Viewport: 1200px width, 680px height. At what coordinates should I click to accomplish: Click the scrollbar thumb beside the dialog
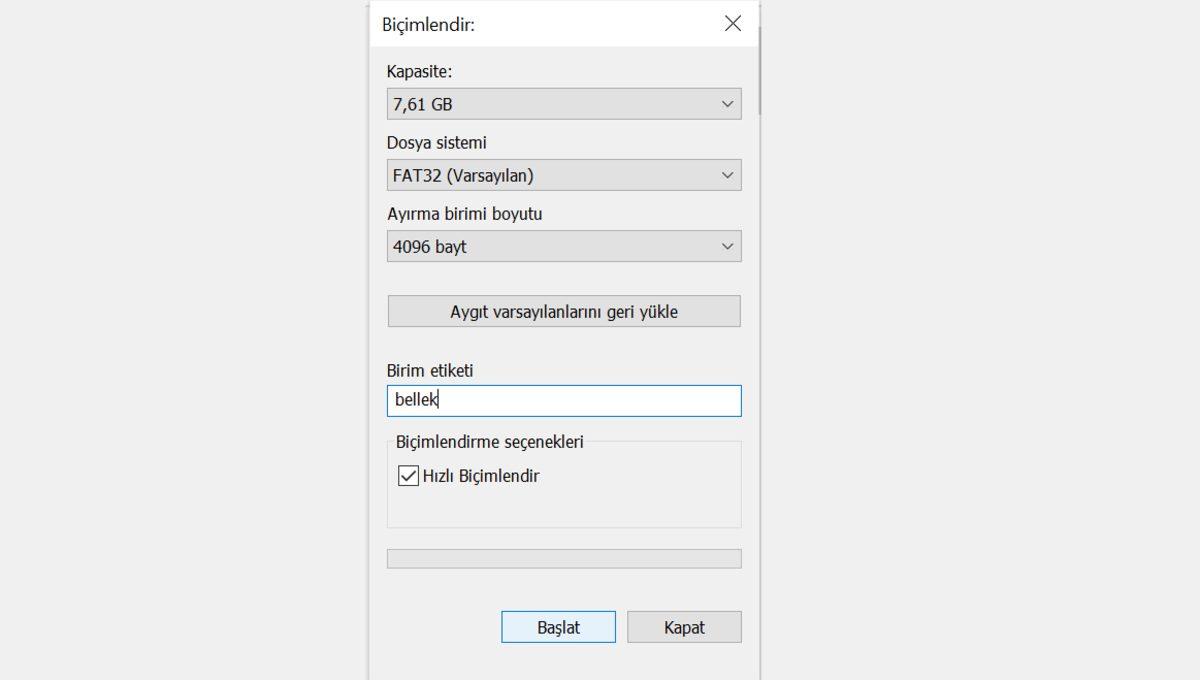point(760,70)
